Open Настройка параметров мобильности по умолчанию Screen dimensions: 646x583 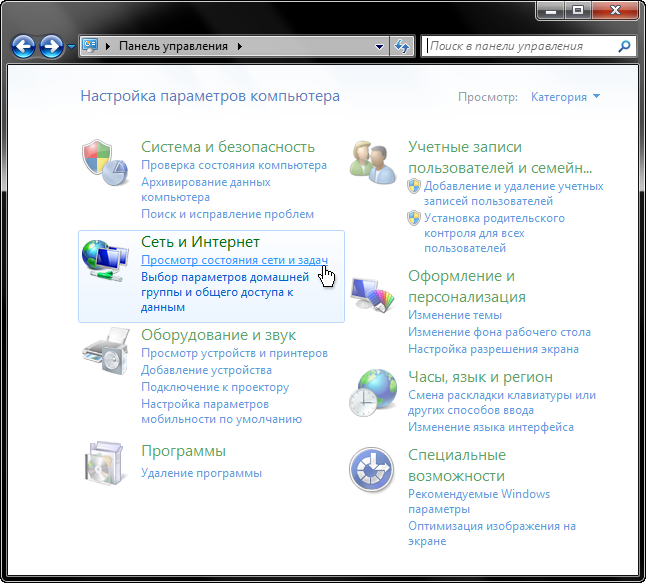[x=222, y=412]
